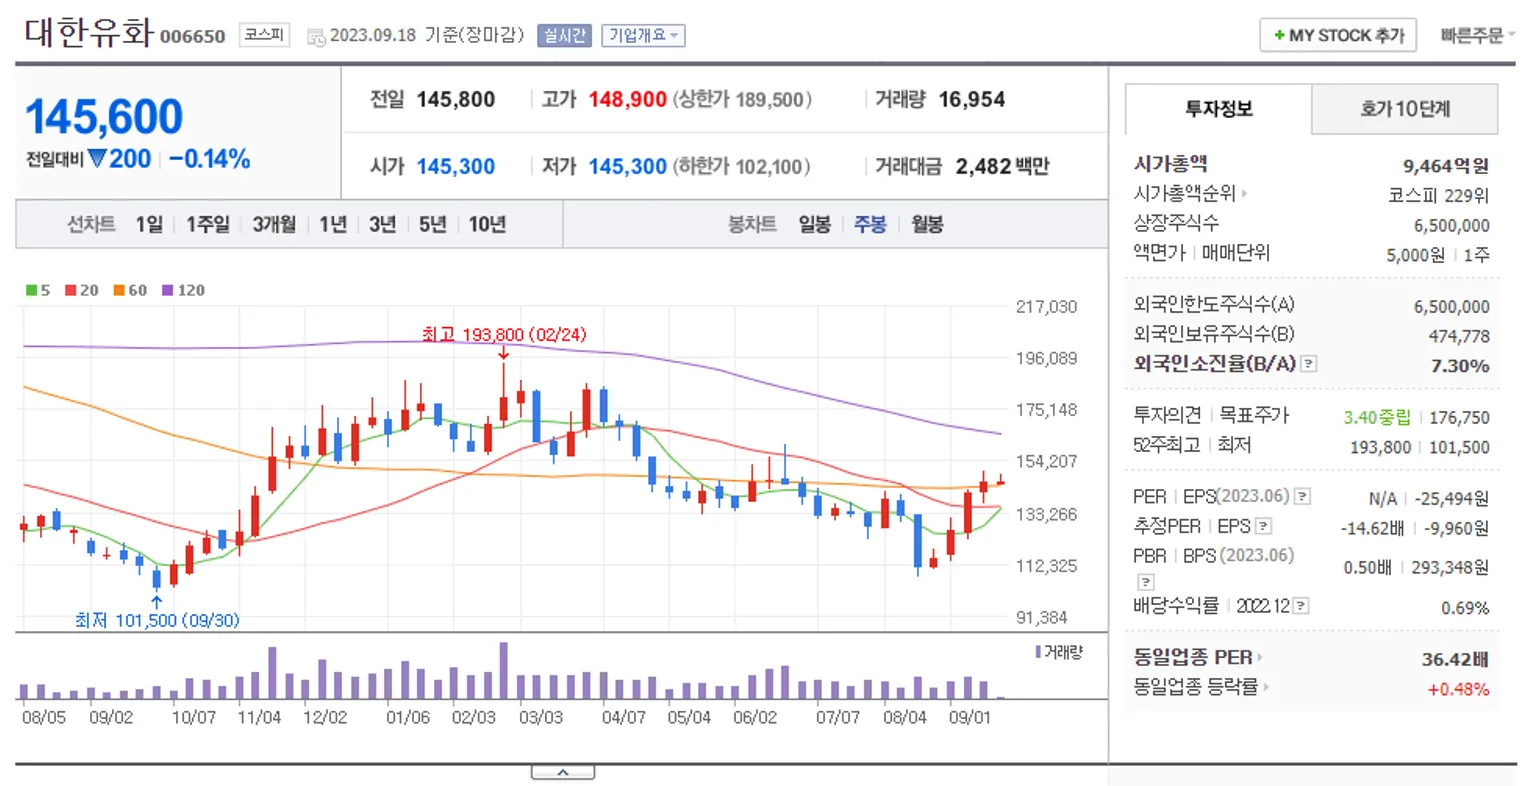Click the green plus icon of MY STOCK 추가

coord(1279,36)
